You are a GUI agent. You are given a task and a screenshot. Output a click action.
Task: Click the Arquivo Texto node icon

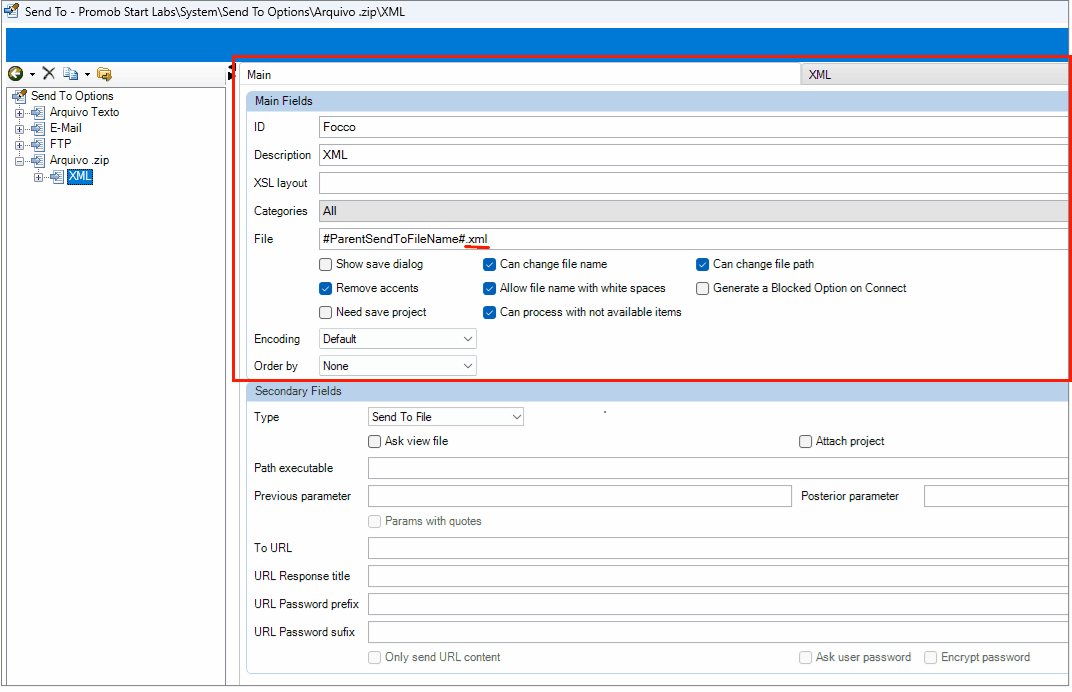[x=38, y=112]
